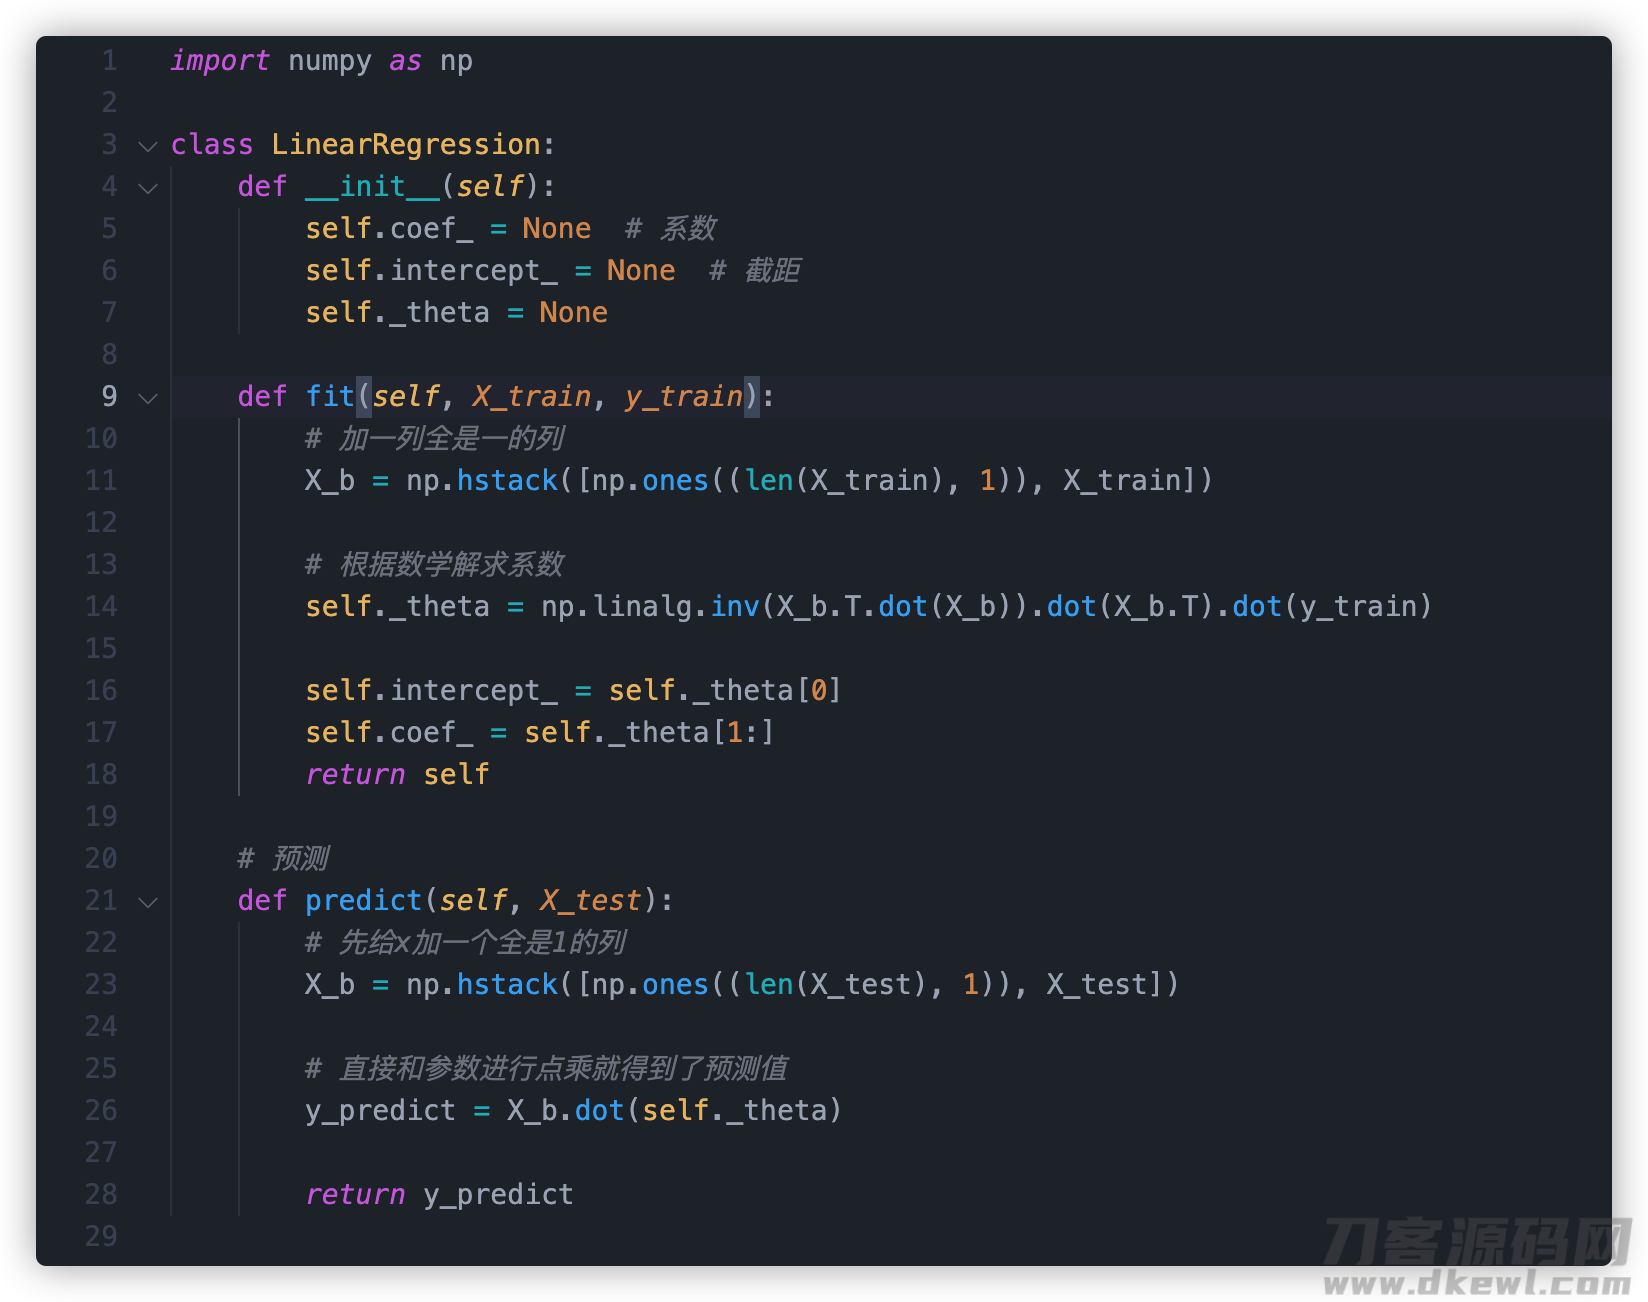Click 'y_predict' variable on line 26
The width and height of the screenshot is (1648, 1302).
380,1111
